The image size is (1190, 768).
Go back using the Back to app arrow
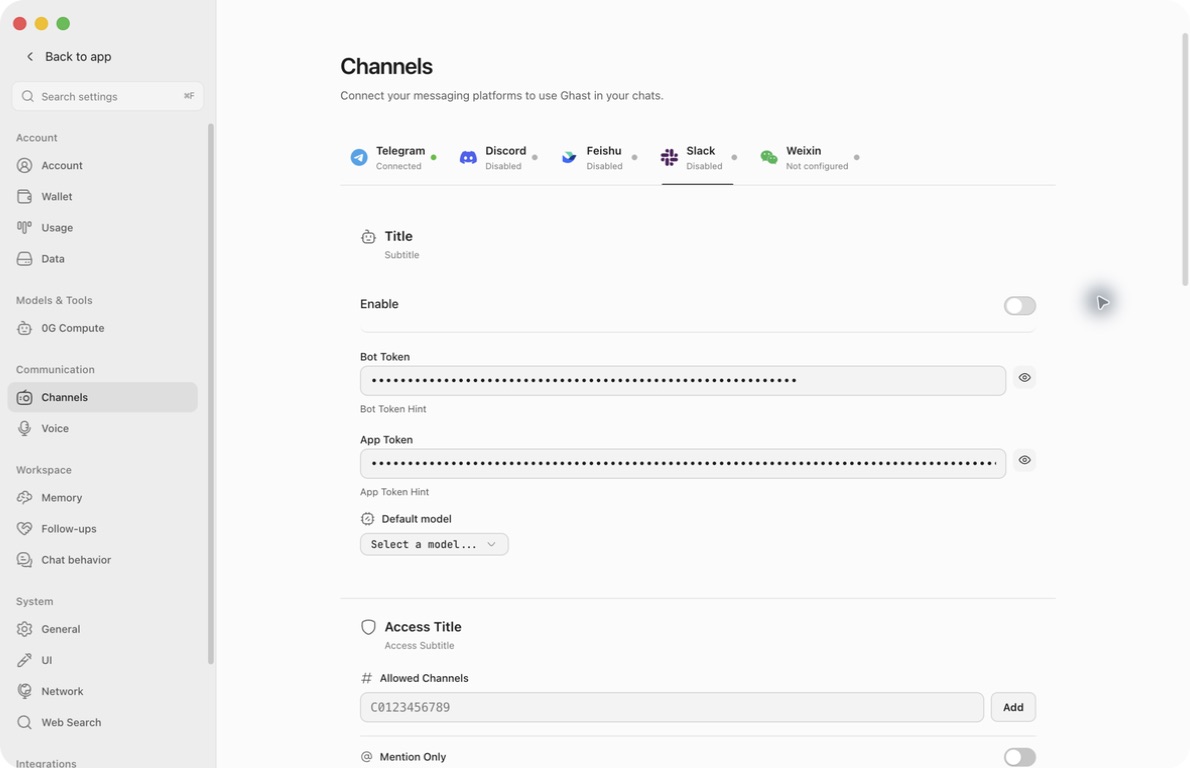30,56
